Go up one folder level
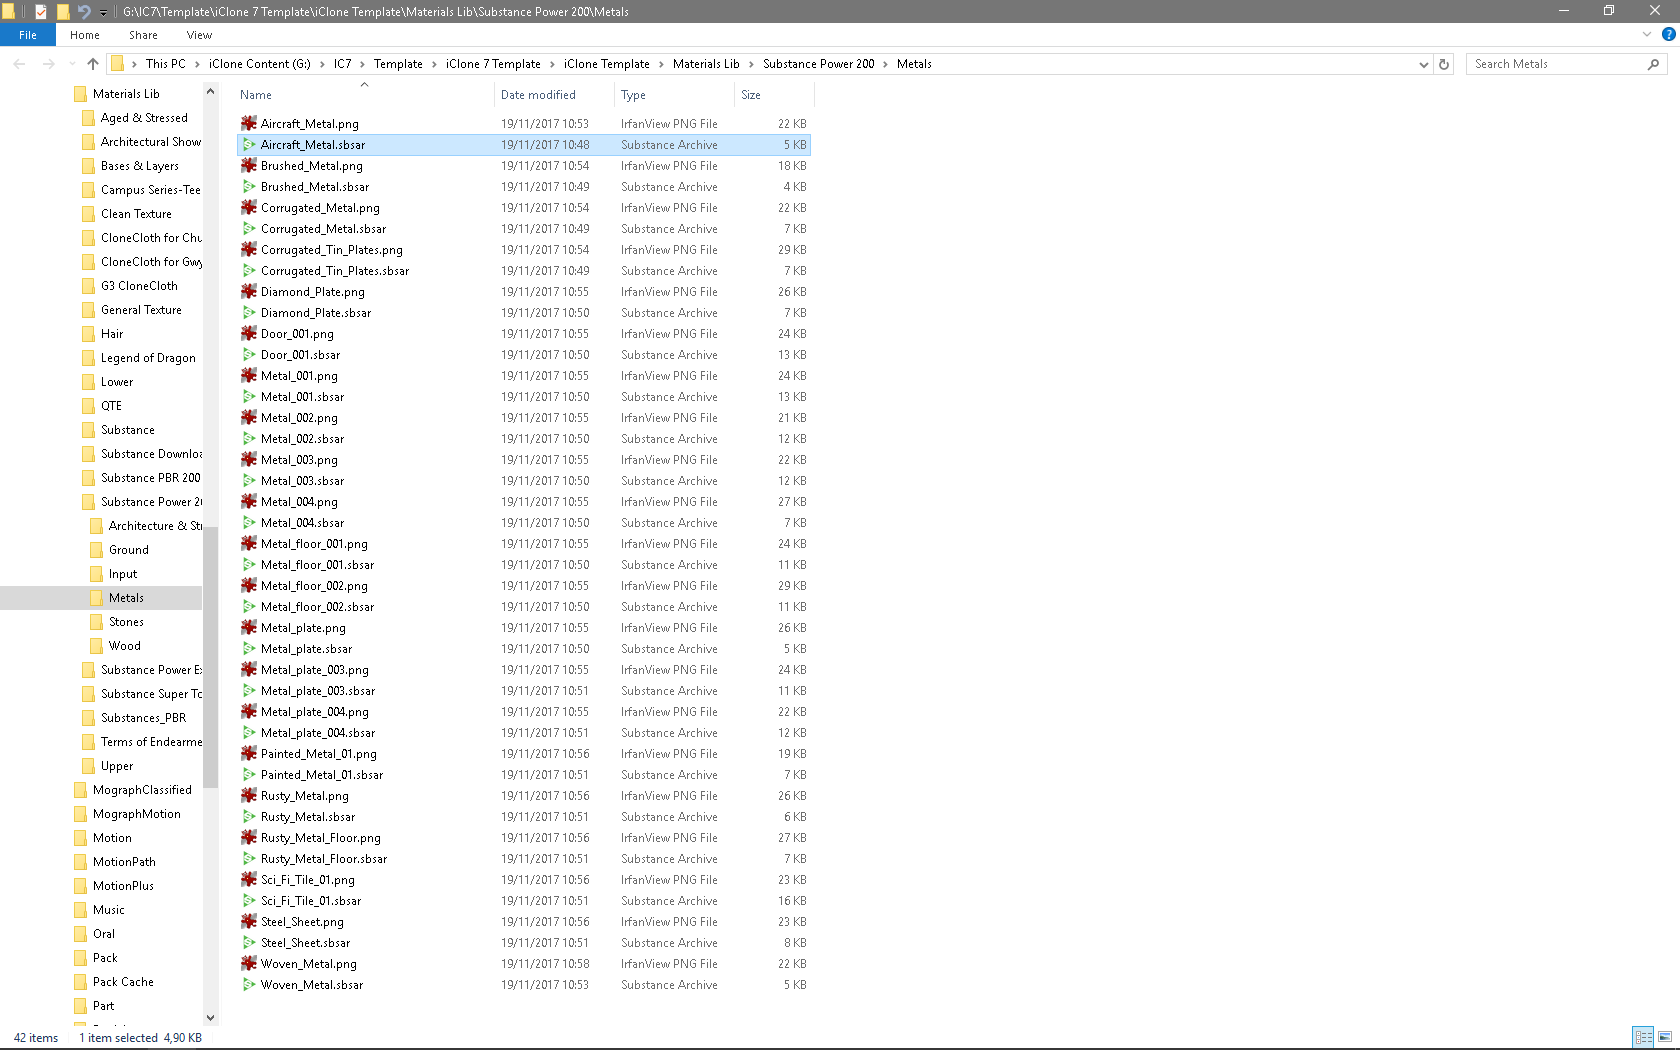The image size is (1680, 1050). pyautogui.click(x=93, y=64)
